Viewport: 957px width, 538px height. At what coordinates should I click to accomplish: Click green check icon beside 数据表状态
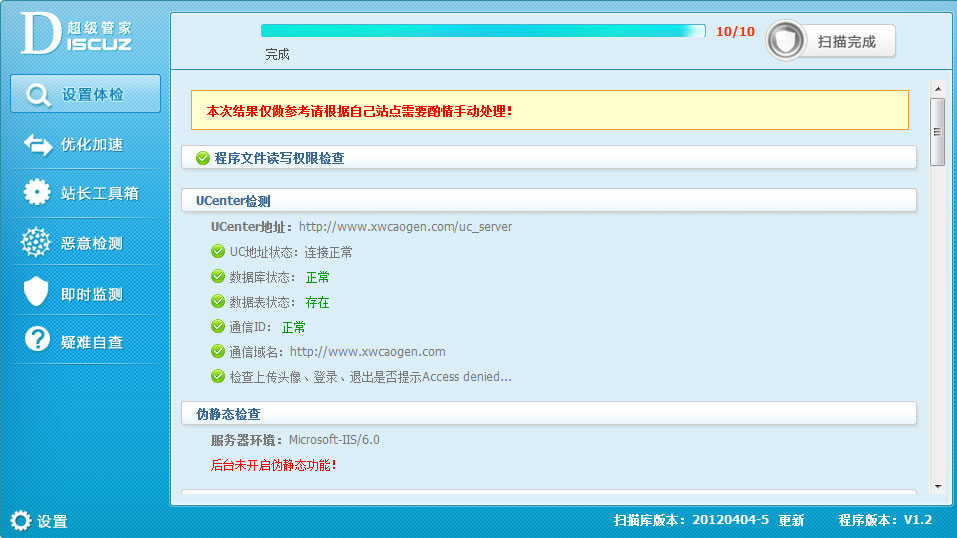coord(218,302)
